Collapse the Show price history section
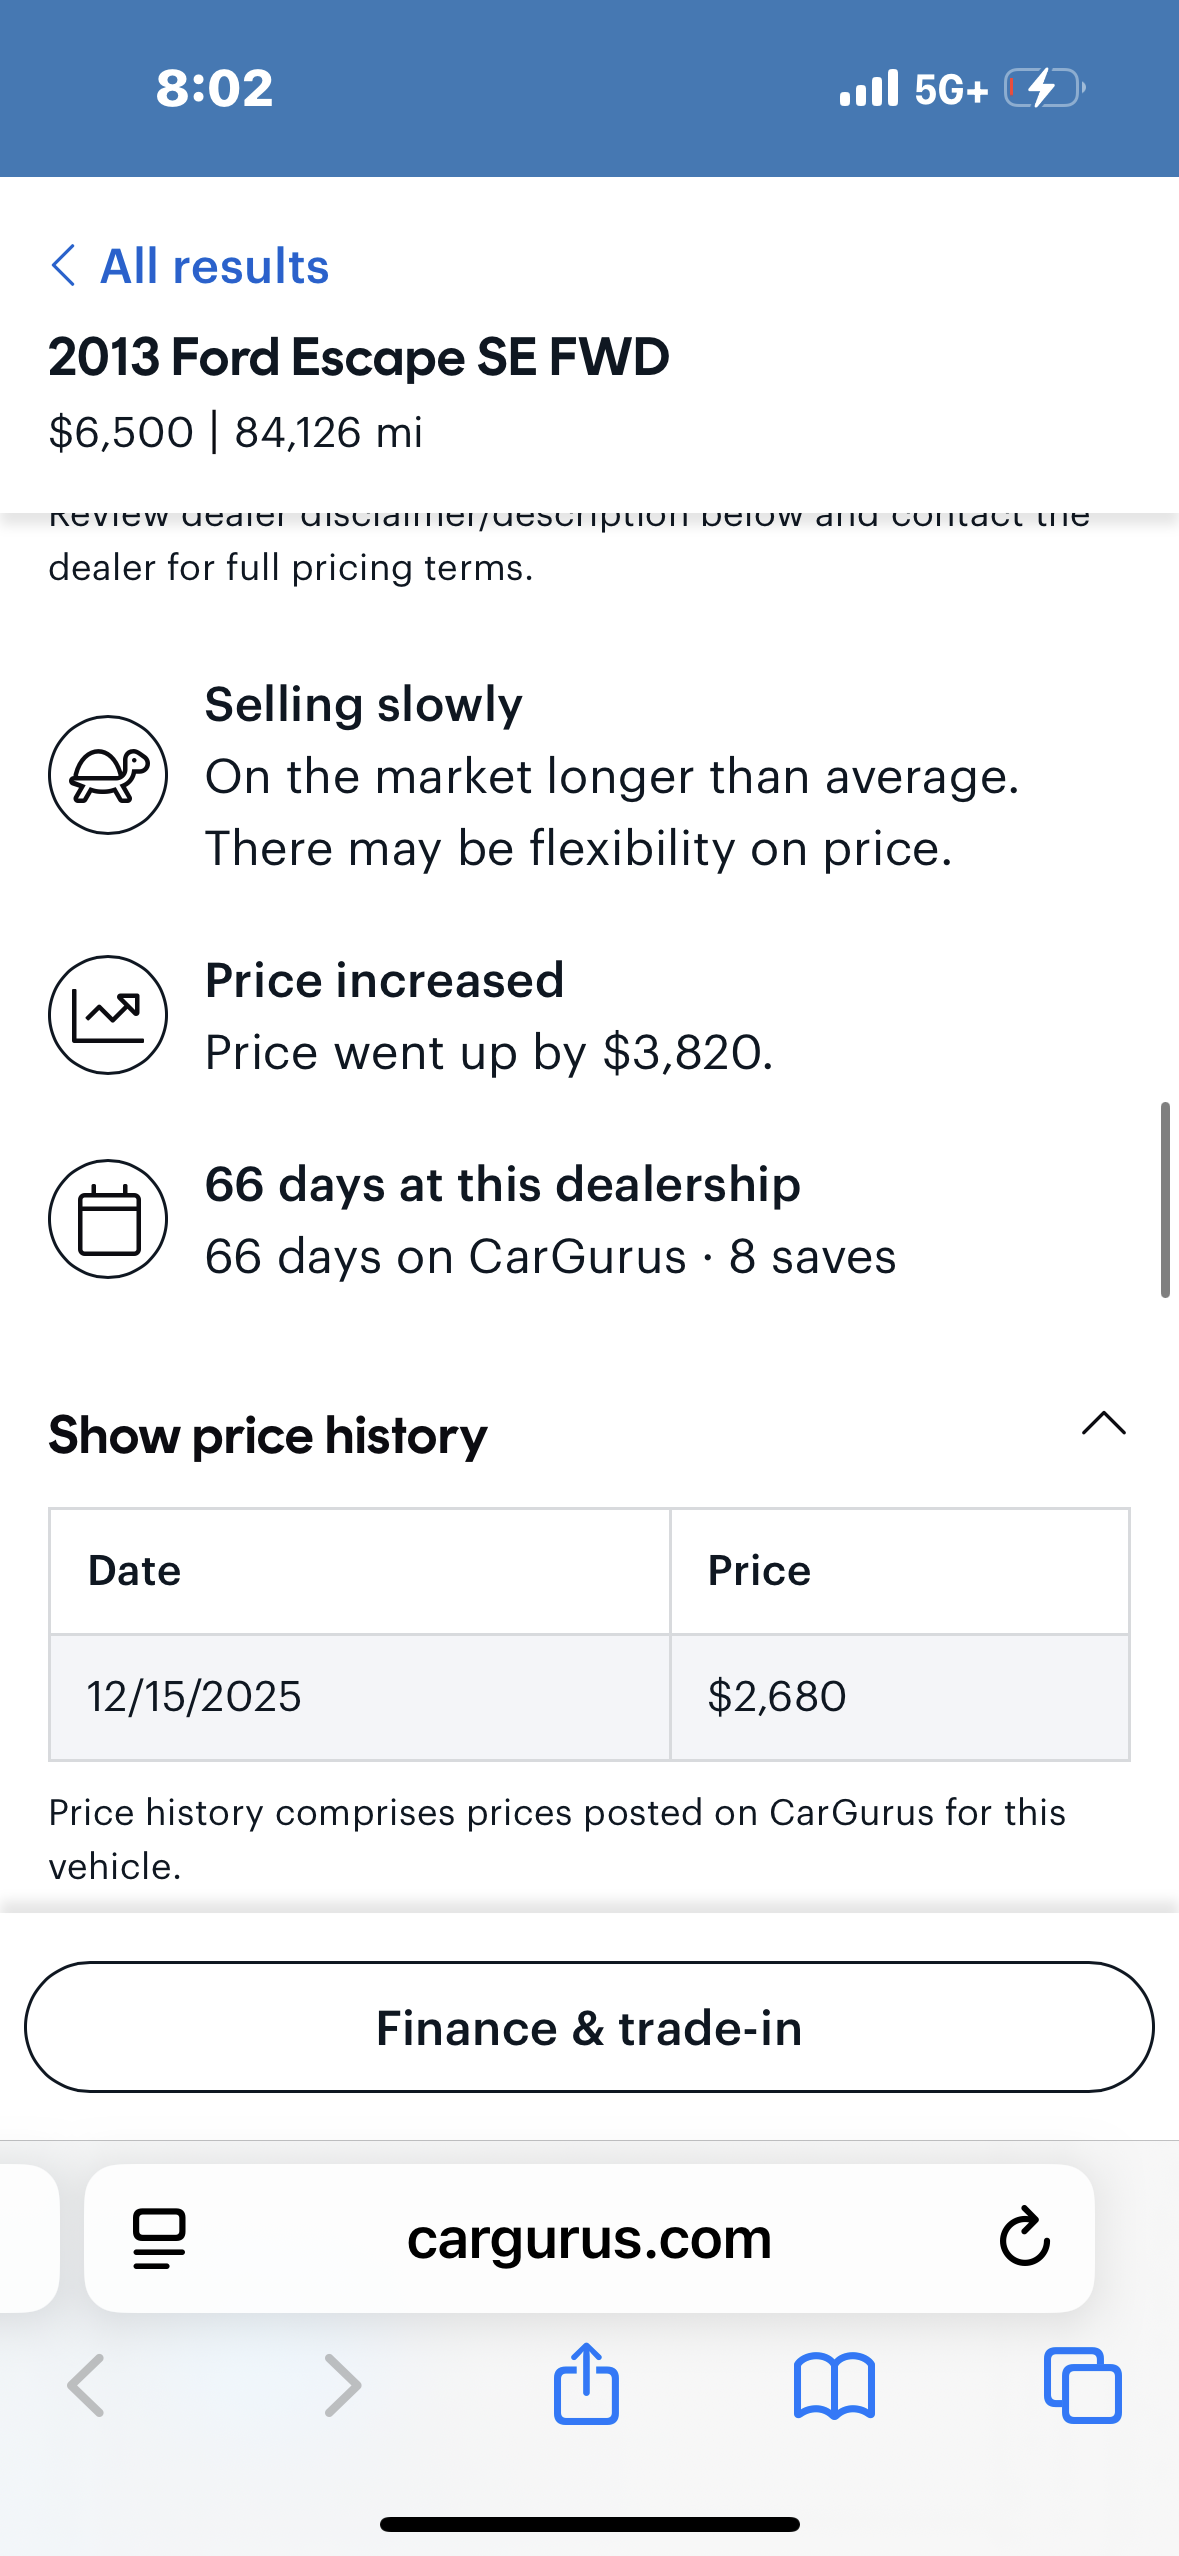Viewport: 1179px width, 2556px height. [x=1103, y=1424]
